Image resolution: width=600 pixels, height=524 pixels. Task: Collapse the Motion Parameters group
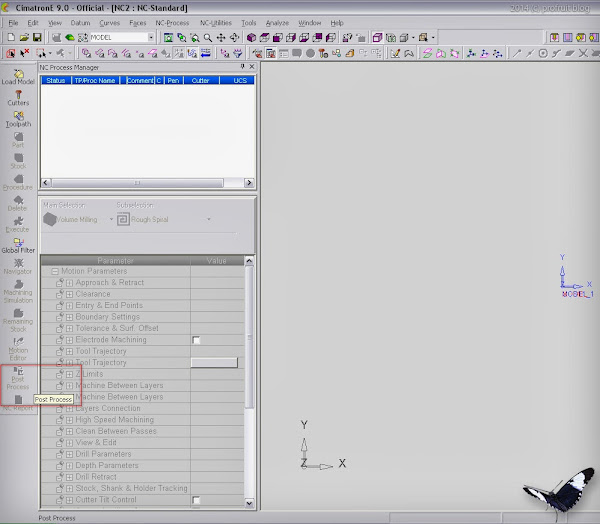(x=55, y=271)
